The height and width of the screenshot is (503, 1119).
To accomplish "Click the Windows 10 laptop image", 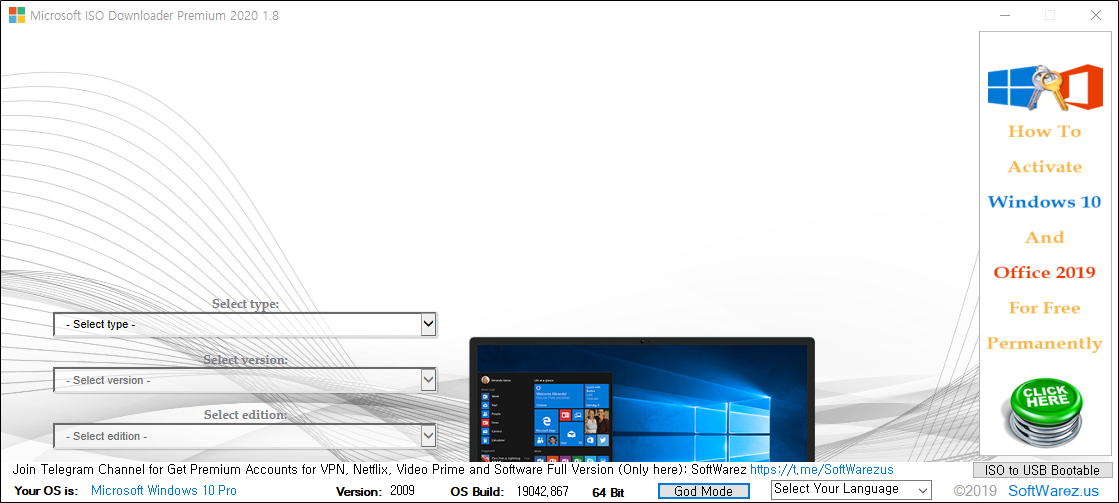I will click(x=642, y=399).
